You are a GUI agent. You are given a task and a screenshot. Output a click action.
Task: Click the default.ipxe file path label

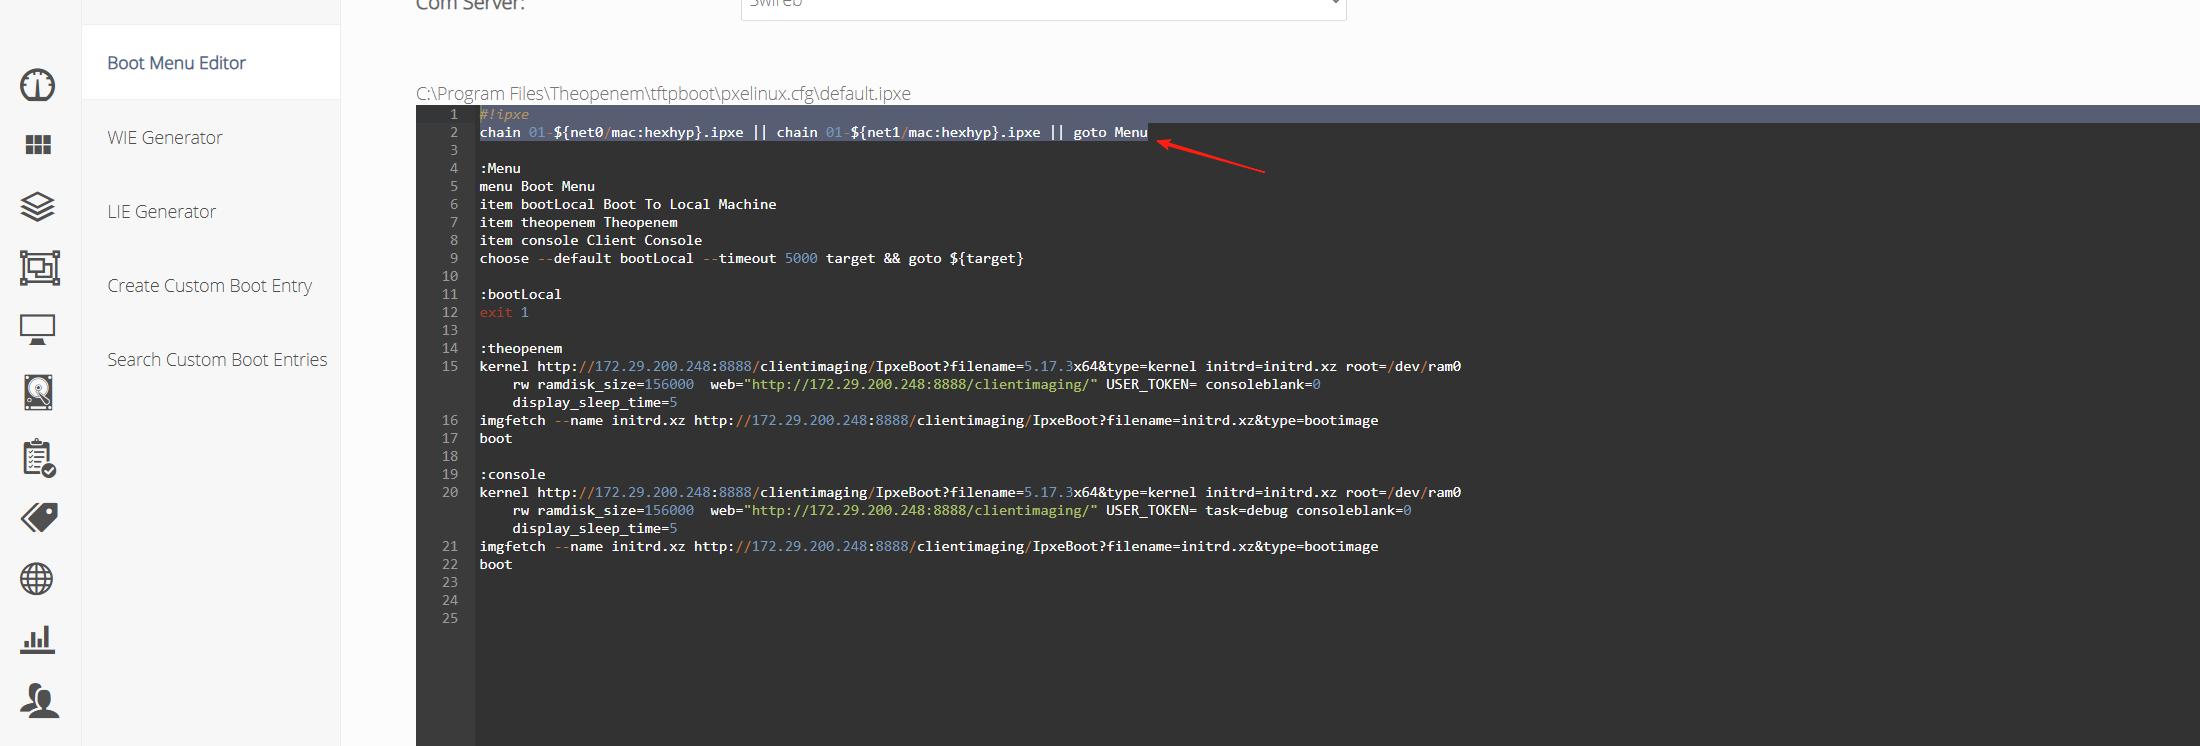tap(663, 93)
